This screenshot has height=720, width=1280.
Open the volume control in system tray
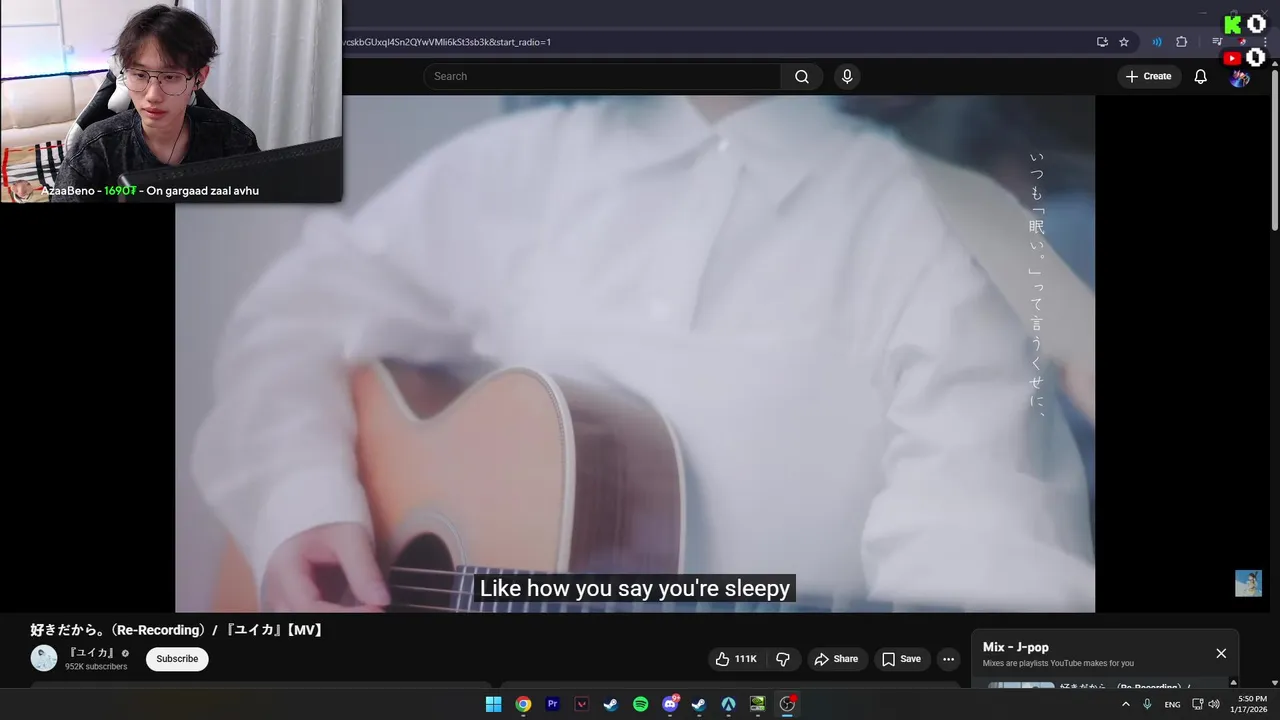[1214, 704]
